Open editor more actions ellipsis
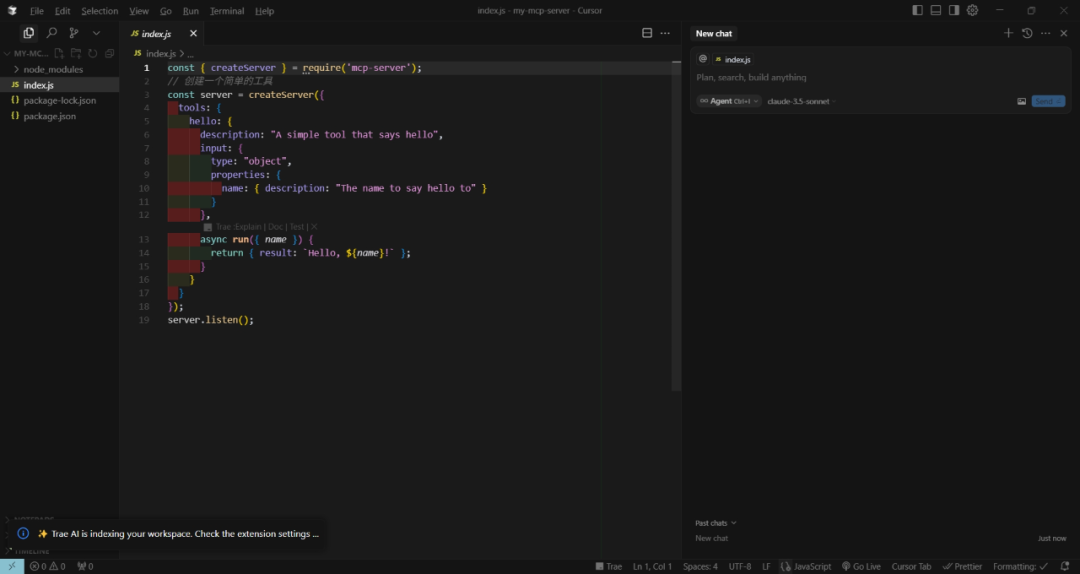This screenshot has width=1080, height=574. 665,33
